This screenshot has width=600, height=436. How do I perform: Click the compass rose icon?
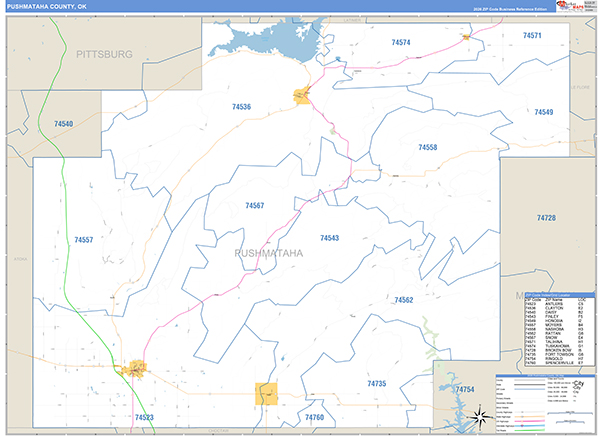[480, 416]
